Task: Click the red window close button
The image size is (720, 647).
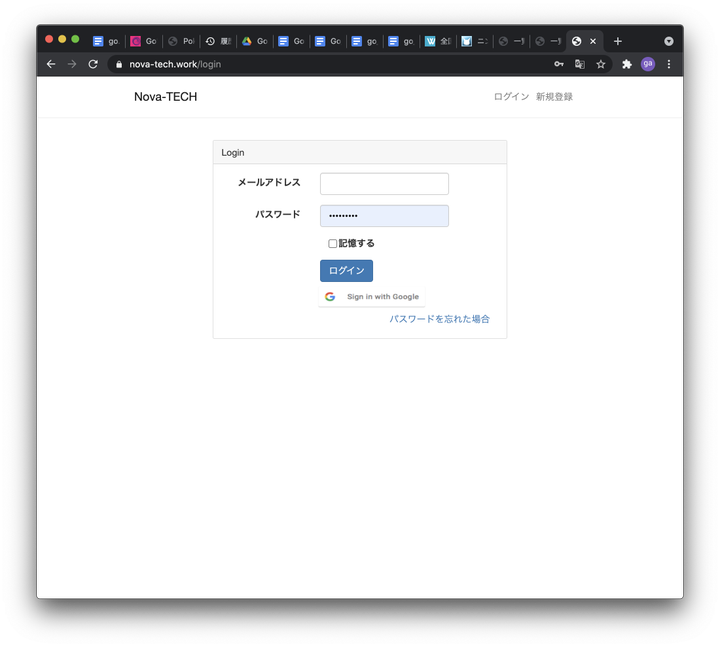Action: tap(49, 39)
